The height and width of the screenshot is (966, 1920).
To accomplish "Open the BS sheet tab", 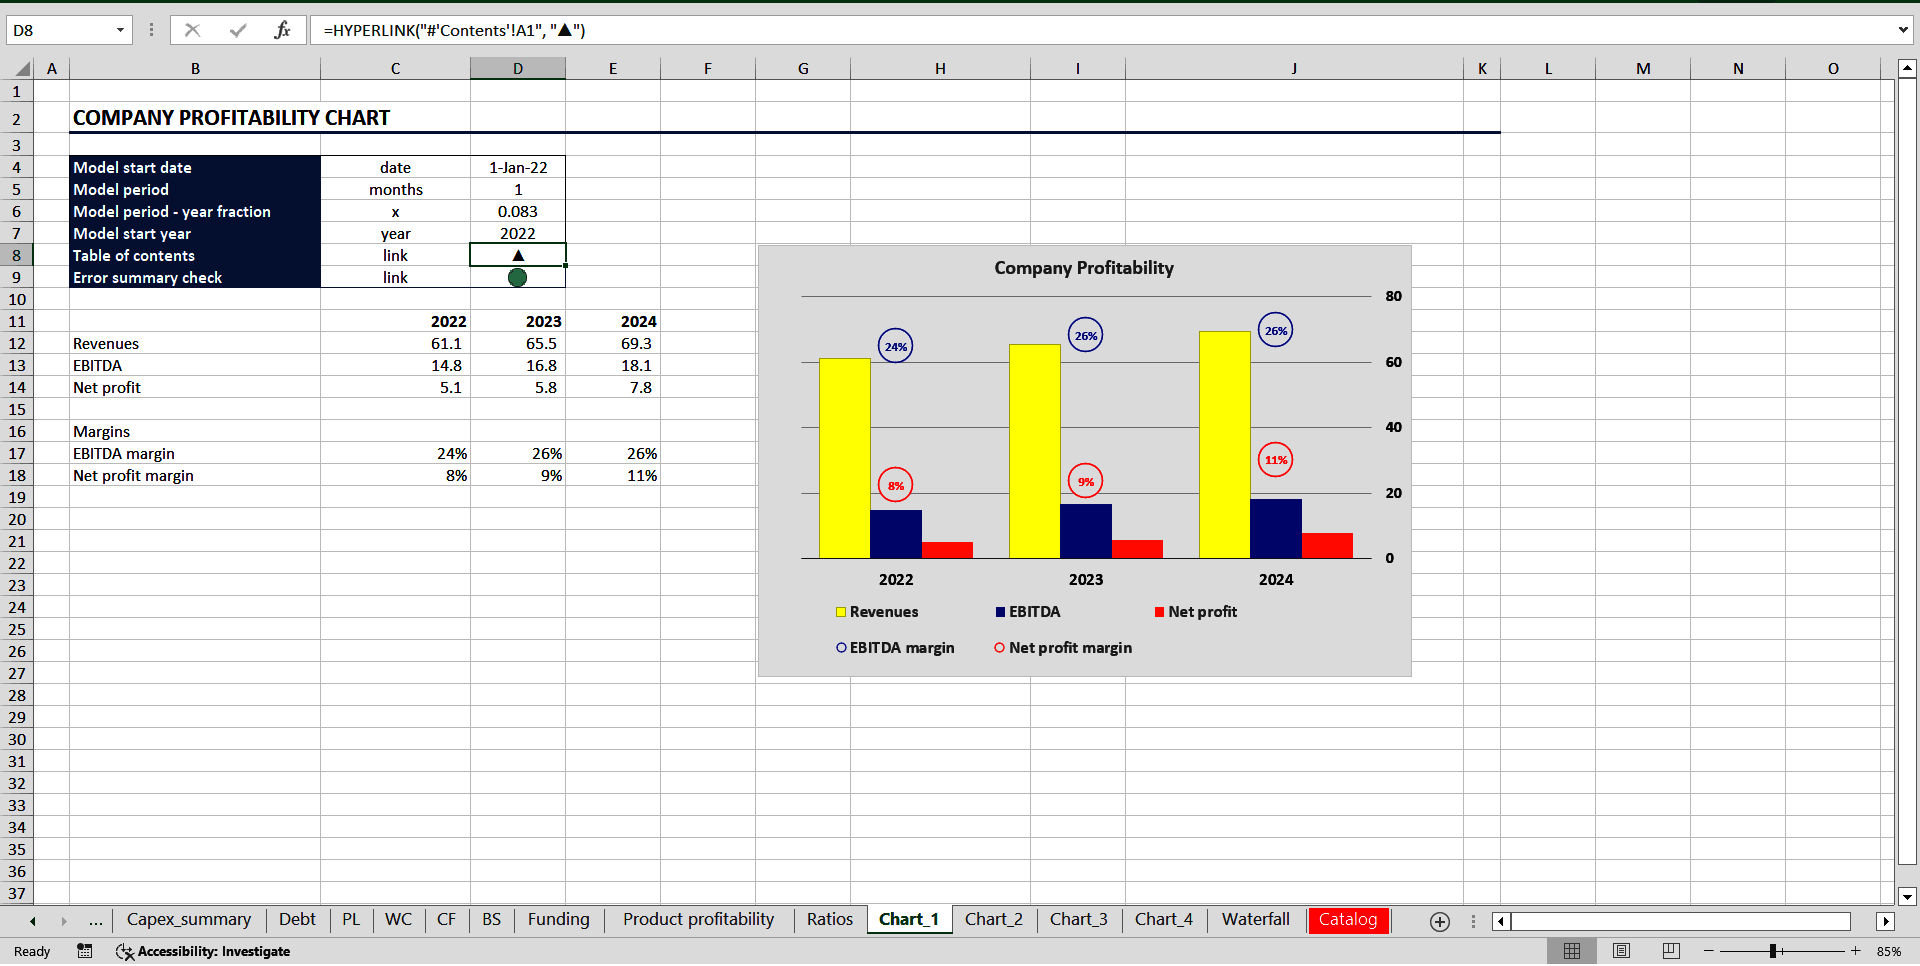I will 491,920.
